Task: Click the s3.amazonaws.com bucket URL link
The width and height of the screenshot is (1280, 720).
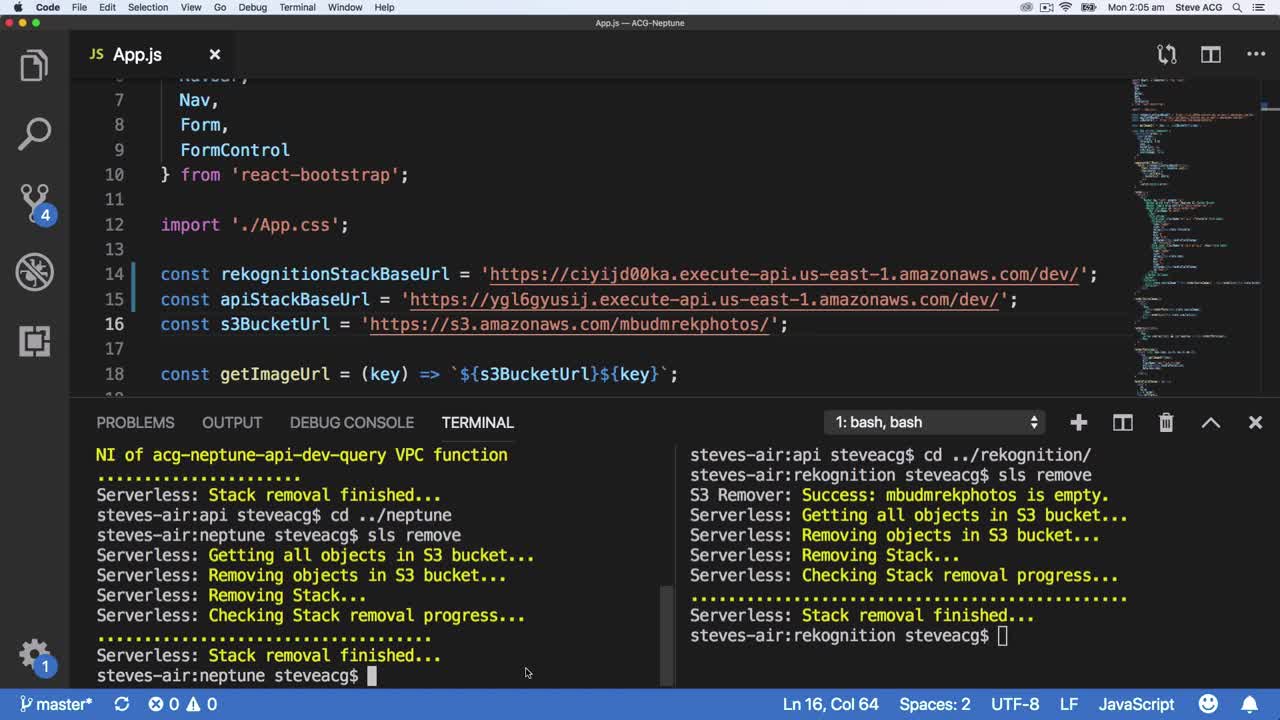Action: 569,324
